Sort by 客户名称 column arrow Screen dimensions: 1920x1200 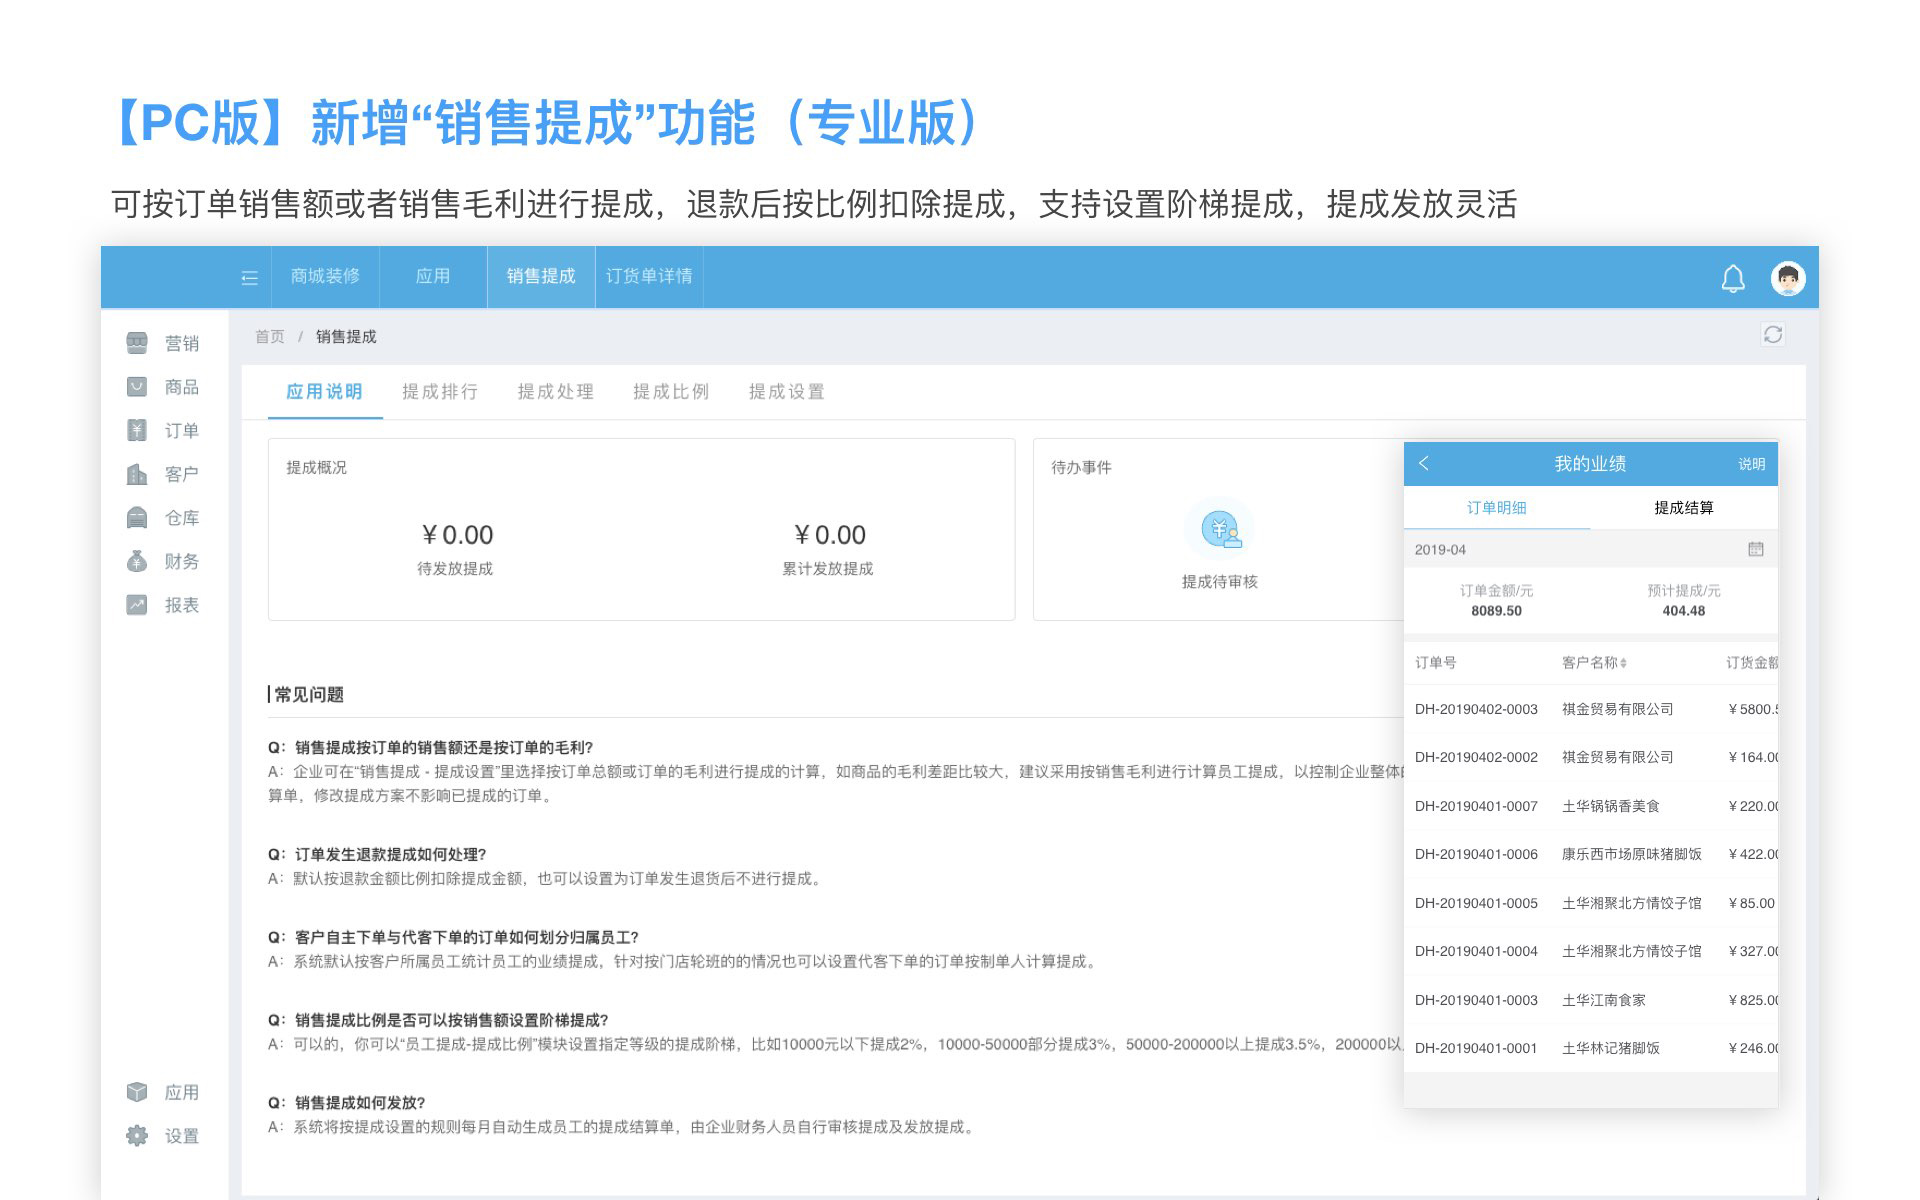pos(1623,663)
